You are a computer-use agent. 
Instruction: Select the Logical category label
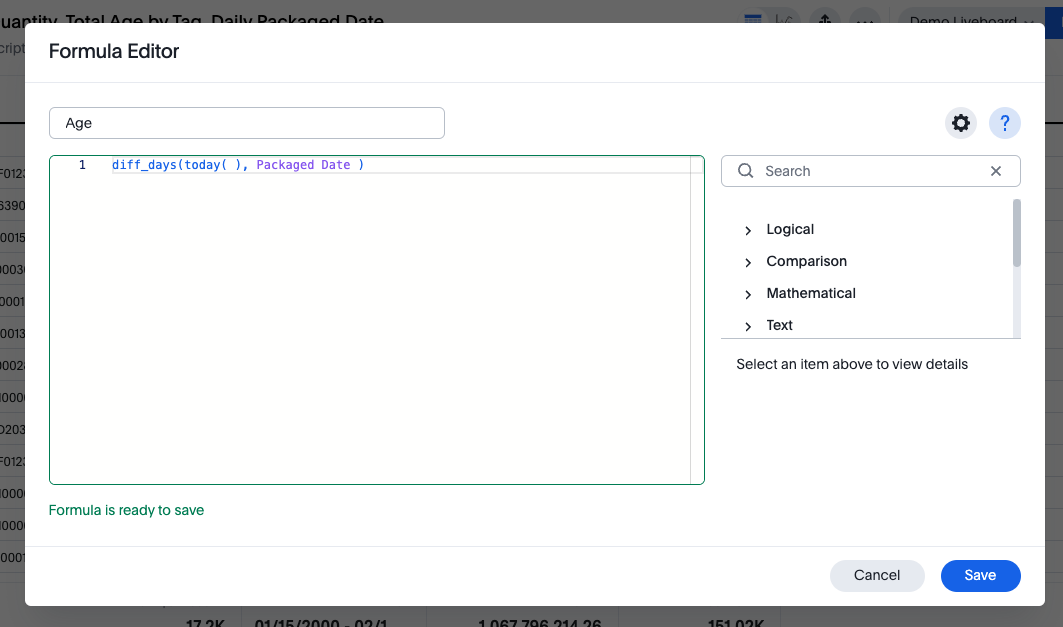click(x=790, y=229)
